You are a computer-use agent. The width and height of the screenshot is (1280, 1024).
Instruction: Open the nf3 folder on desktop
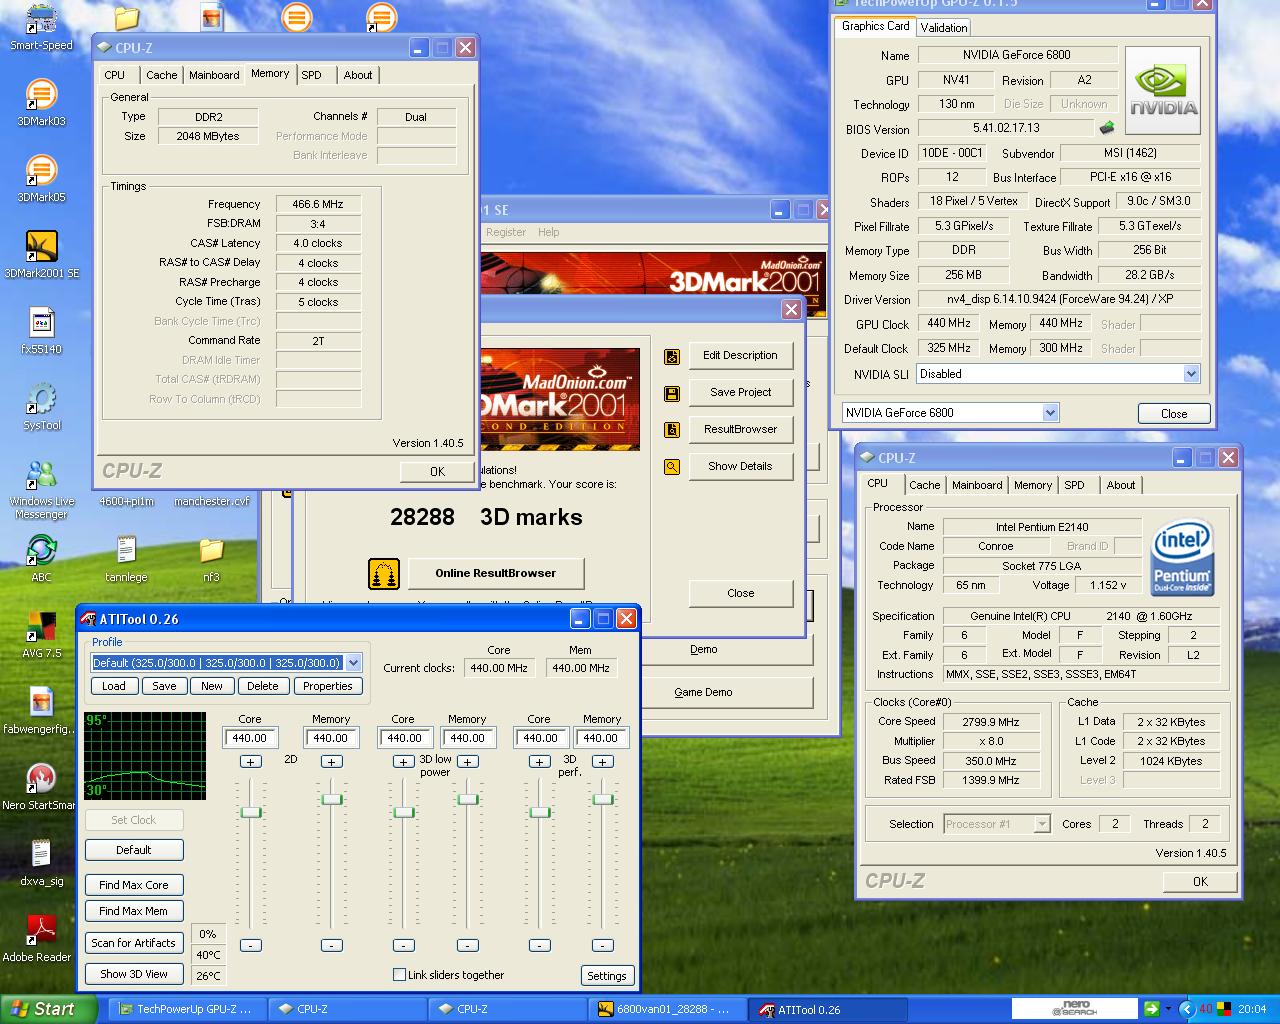[x=211, y=558]
